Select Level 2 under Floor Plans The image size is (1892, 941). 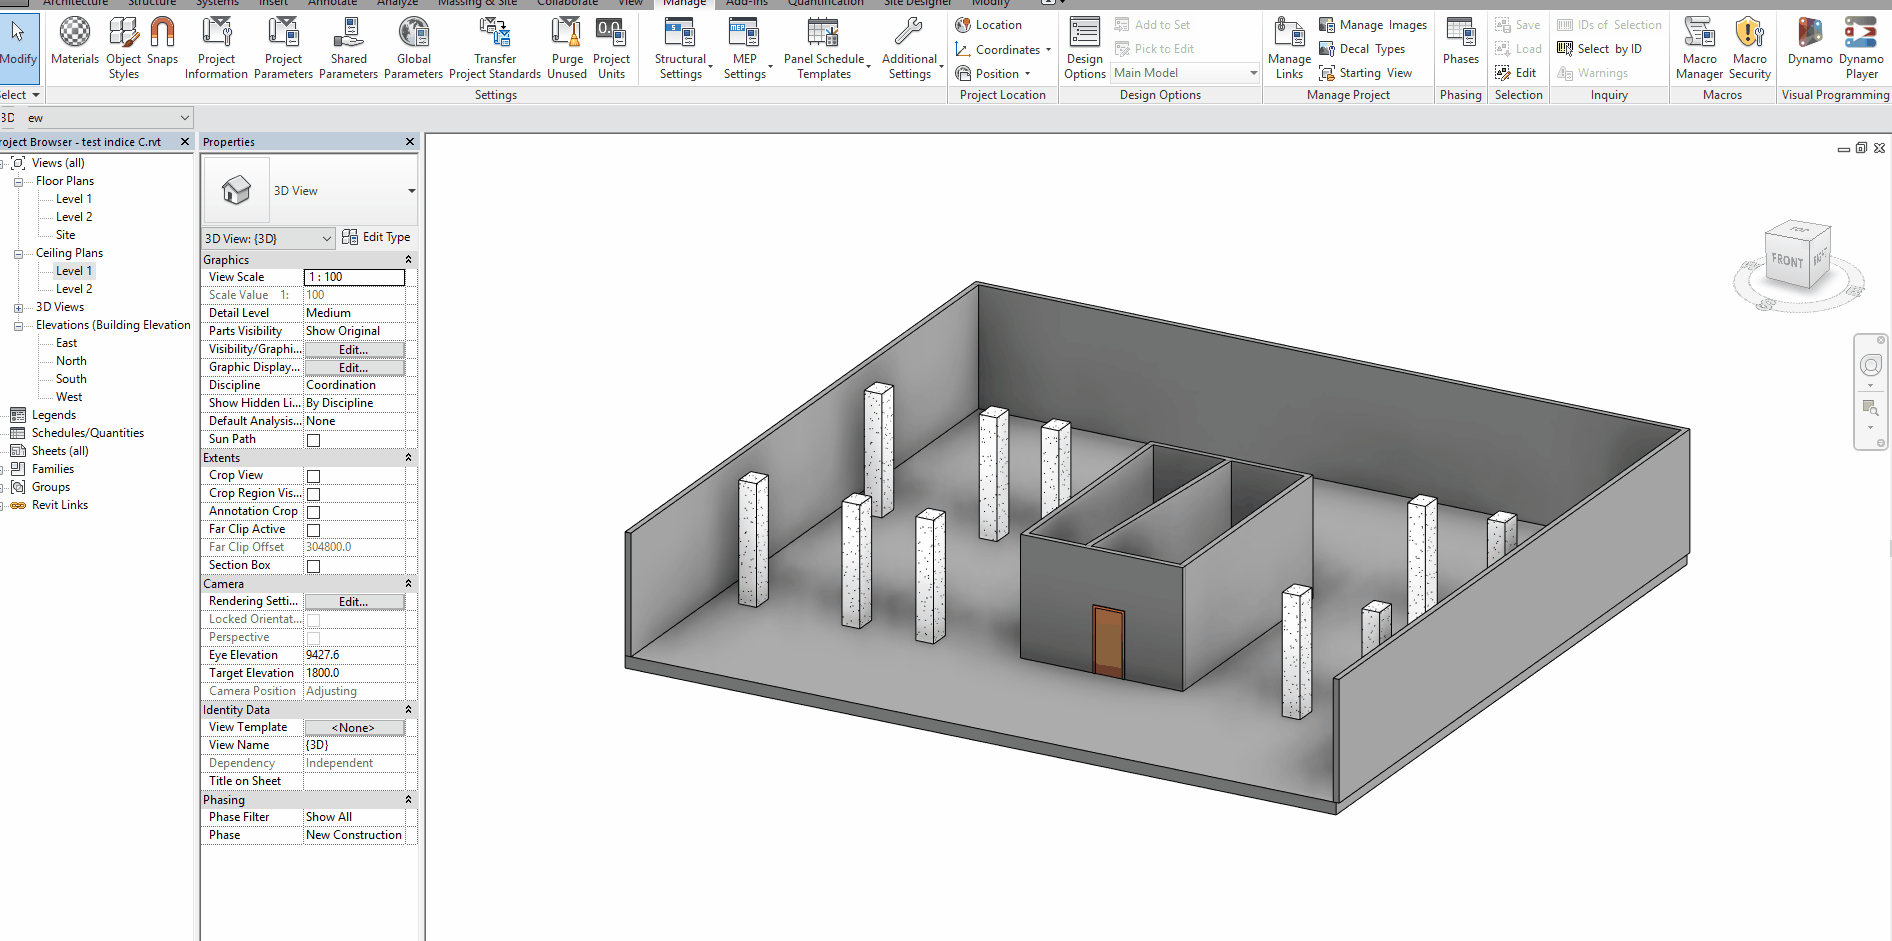[x=74, y=217]
